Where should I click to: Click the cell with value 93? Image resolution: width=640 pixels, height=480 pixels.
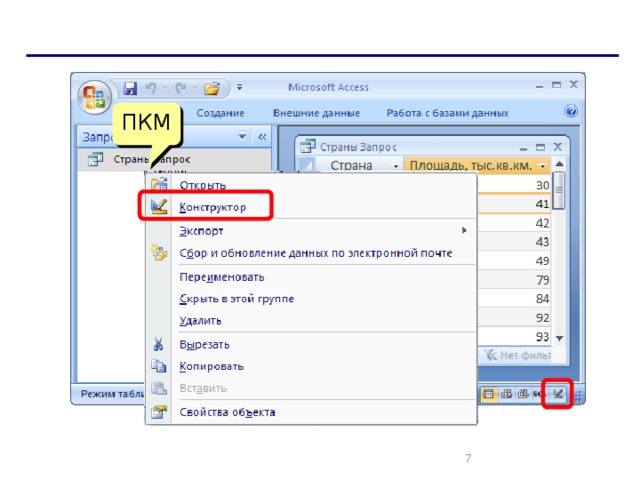(514, 337)
